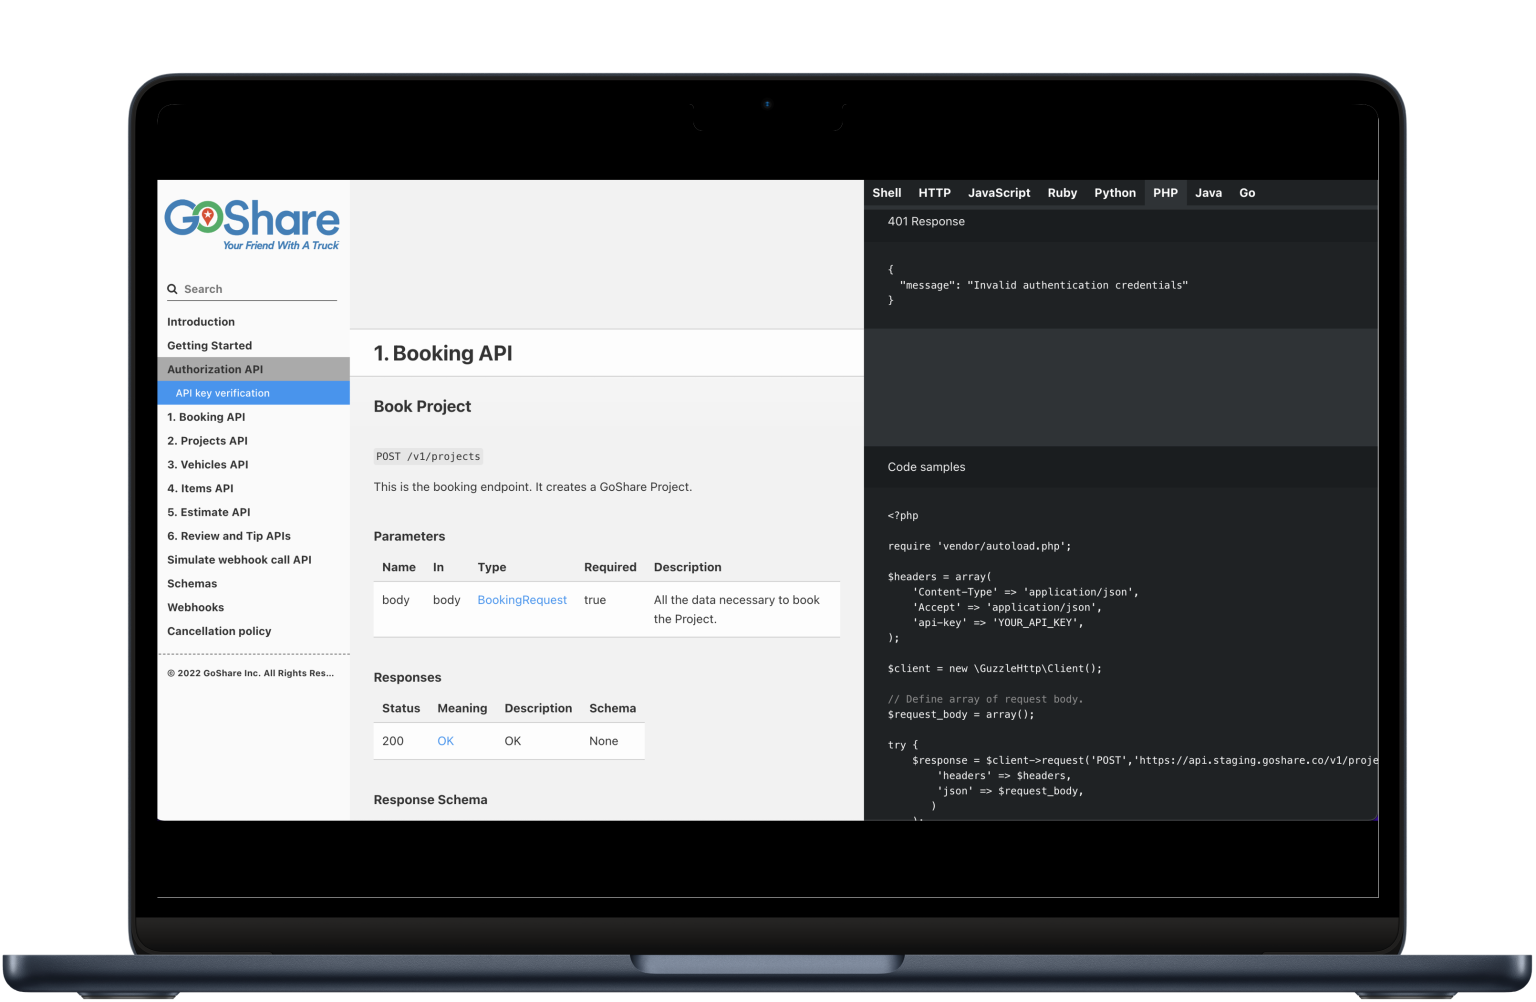1536x1002 pixels.
Task: Select the Go language tab
Action: tap(1246, 193)
